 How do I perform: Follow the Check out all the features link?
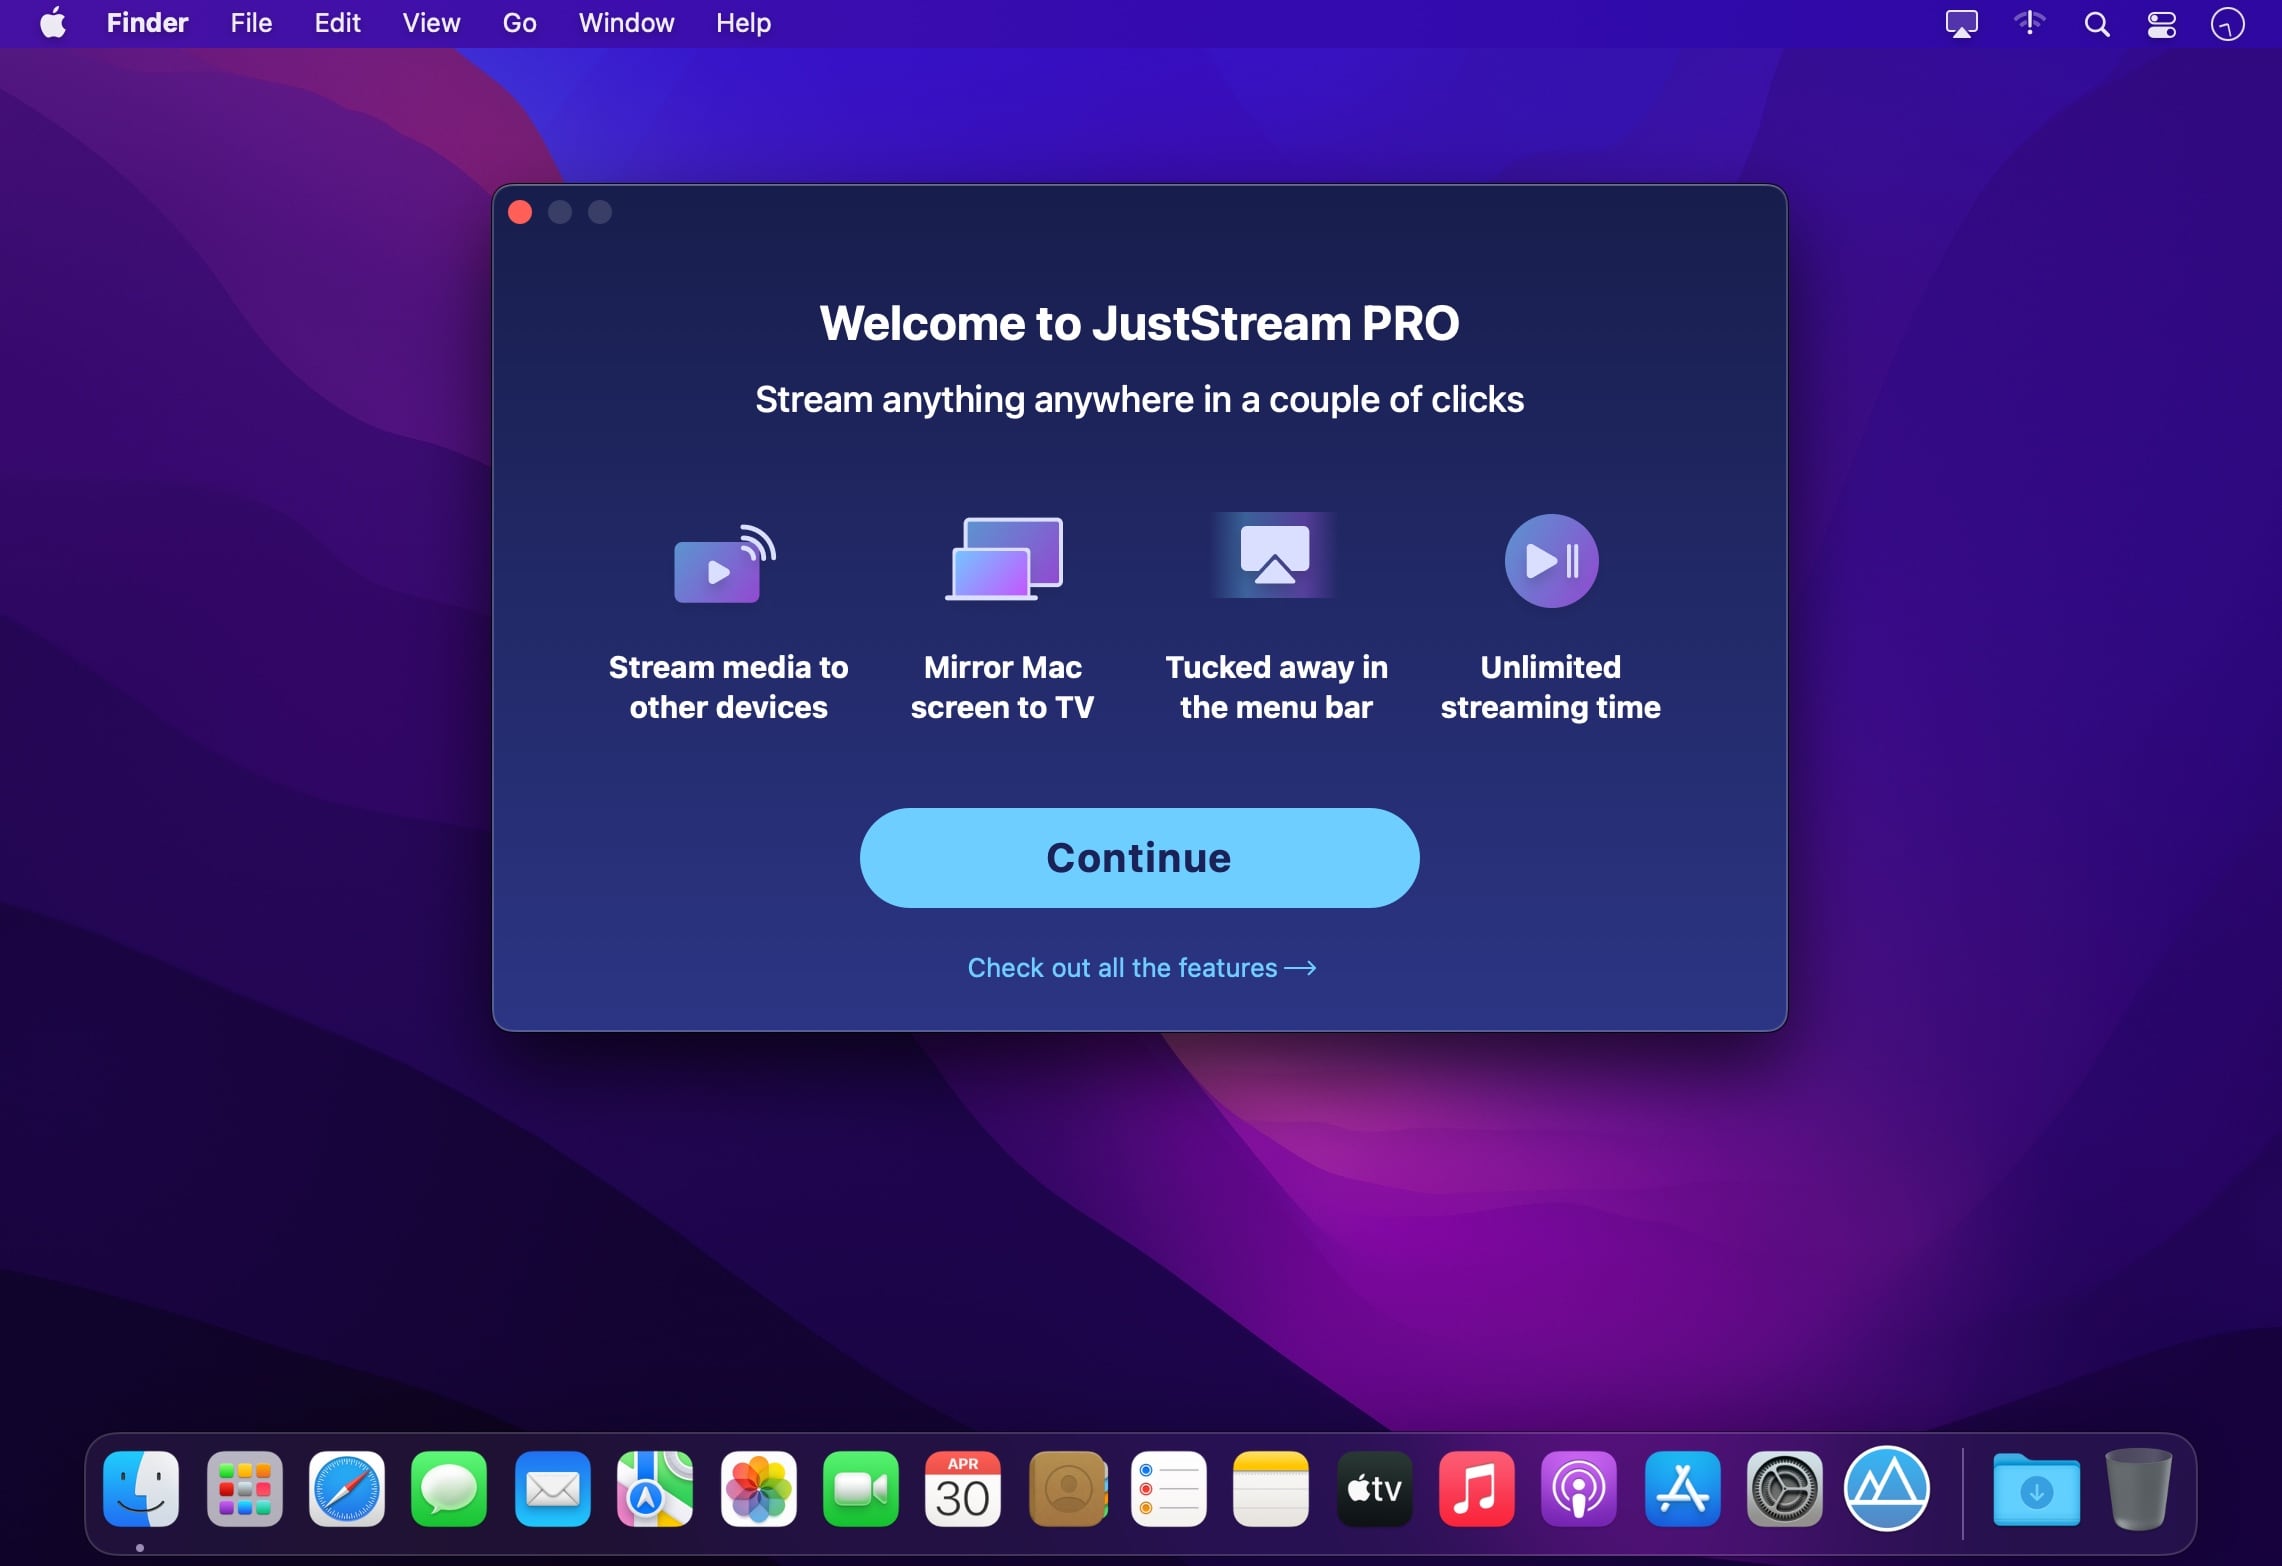tap(1140, 968)
